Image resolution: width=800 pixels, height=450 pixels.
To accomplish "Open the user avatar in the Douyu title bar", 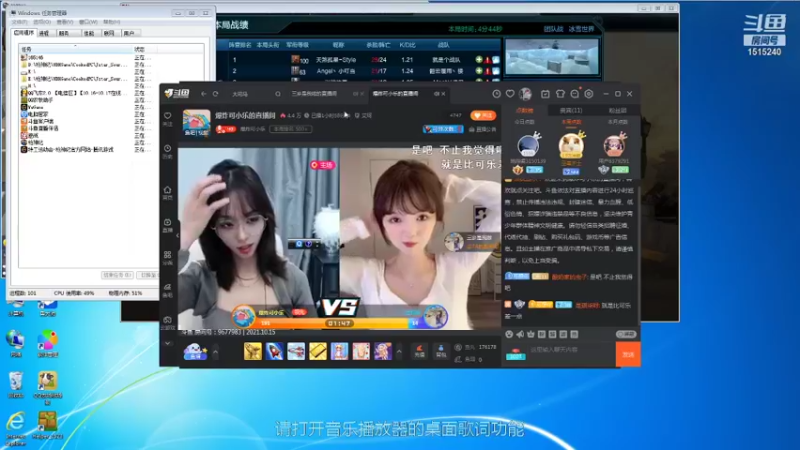I will click(x=525, y=94).
